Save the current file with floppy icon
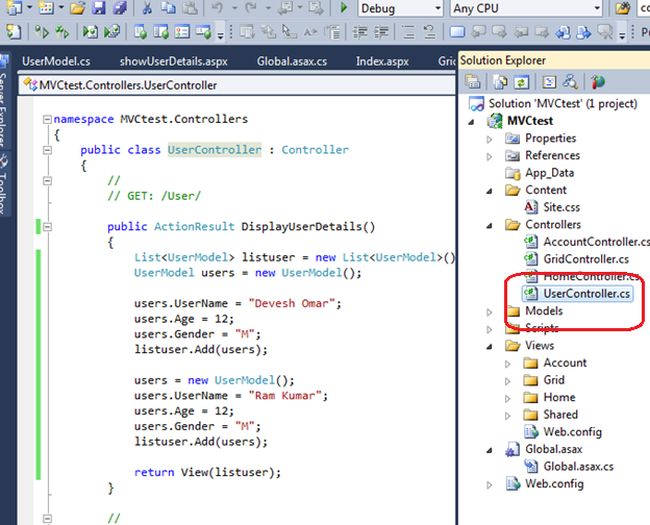Screen dimensions: 650x525 coord(98,8)
